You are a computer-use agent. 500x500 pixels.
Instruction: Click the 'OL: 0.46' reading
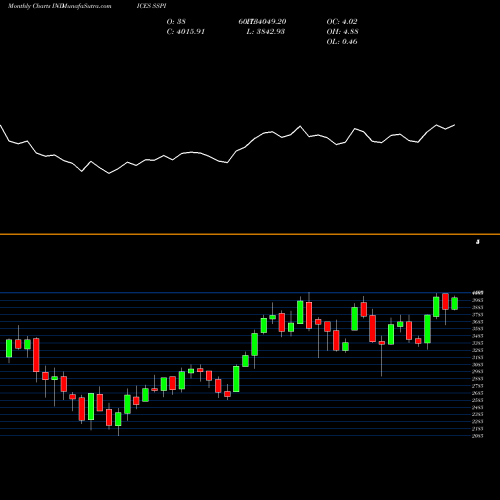[x=342, y=42]
